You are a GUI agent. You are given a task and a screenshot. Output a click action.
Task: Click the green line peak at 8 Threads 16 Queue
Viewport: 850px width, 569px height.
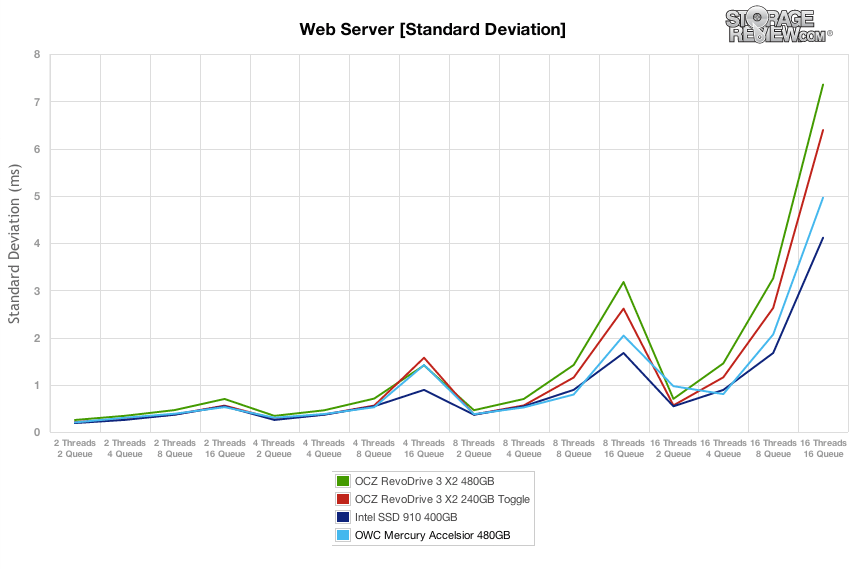click(x=623, y=282)
